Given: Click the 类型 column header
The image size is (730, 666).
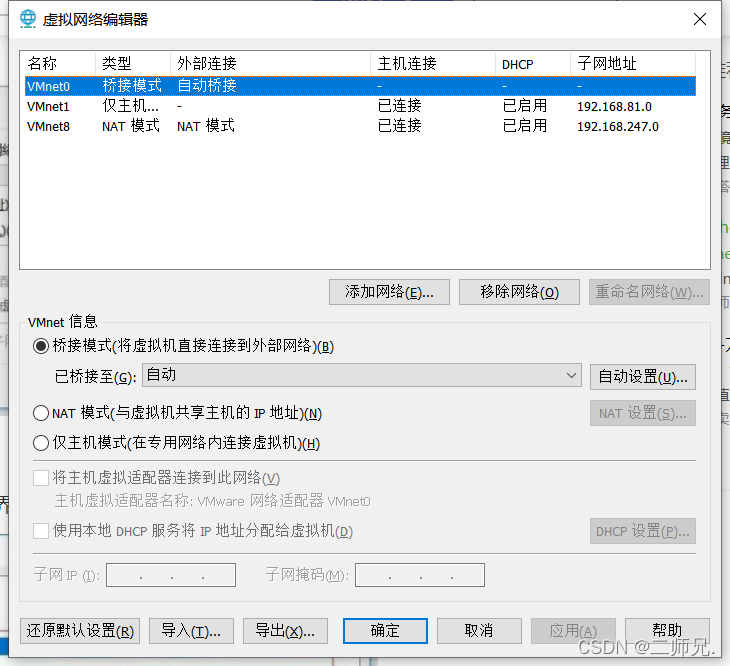Looking at the screenshot, I should tap(133, 63).
